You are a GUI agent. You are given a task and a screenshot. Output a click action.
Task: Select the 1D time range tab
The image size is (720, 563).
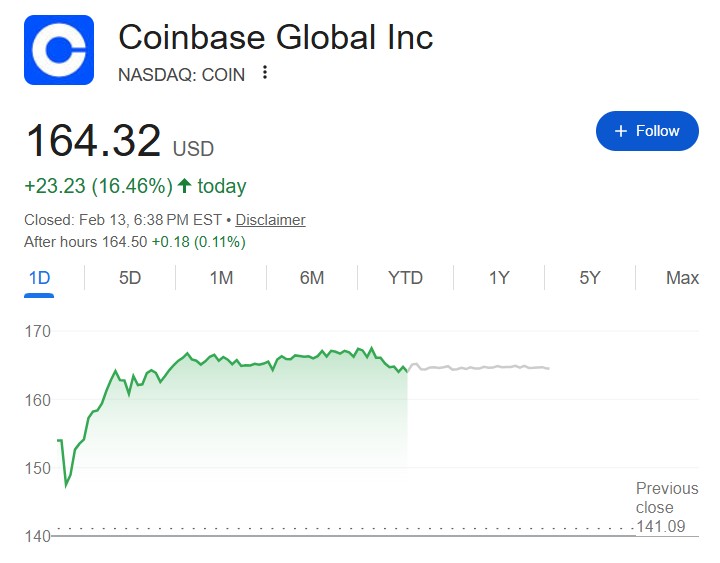pyautogui.click(x=39, y=278)
